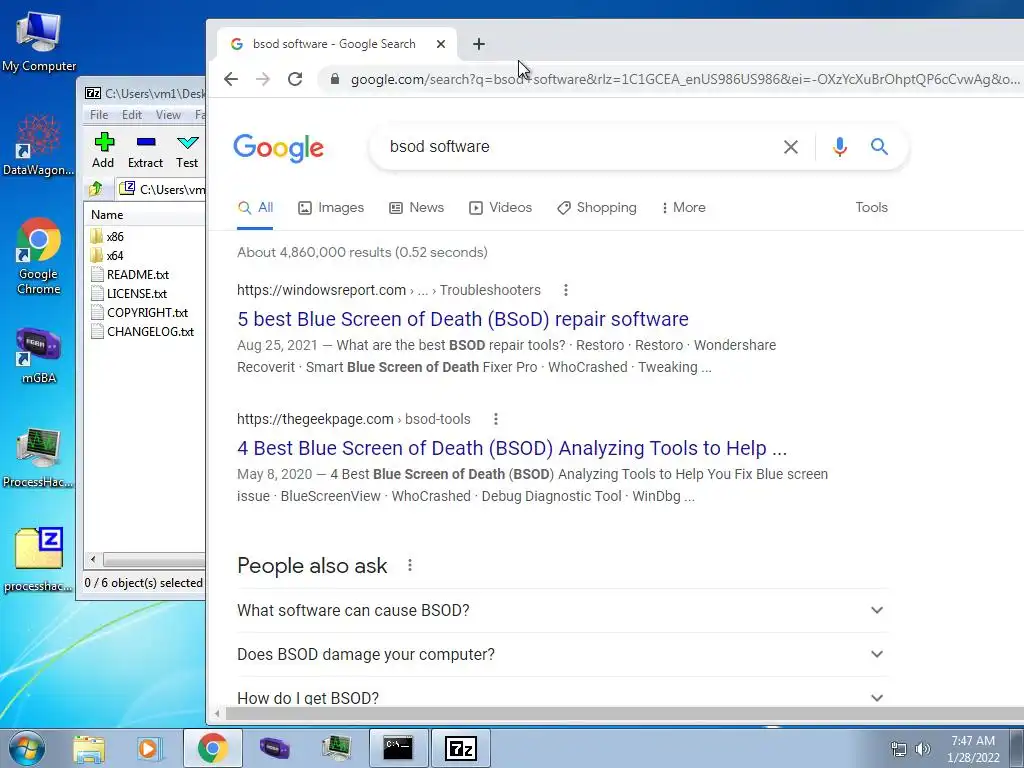Go back in Chrome browser
Screen dimensions: 1024x768
tap(231, 79)
